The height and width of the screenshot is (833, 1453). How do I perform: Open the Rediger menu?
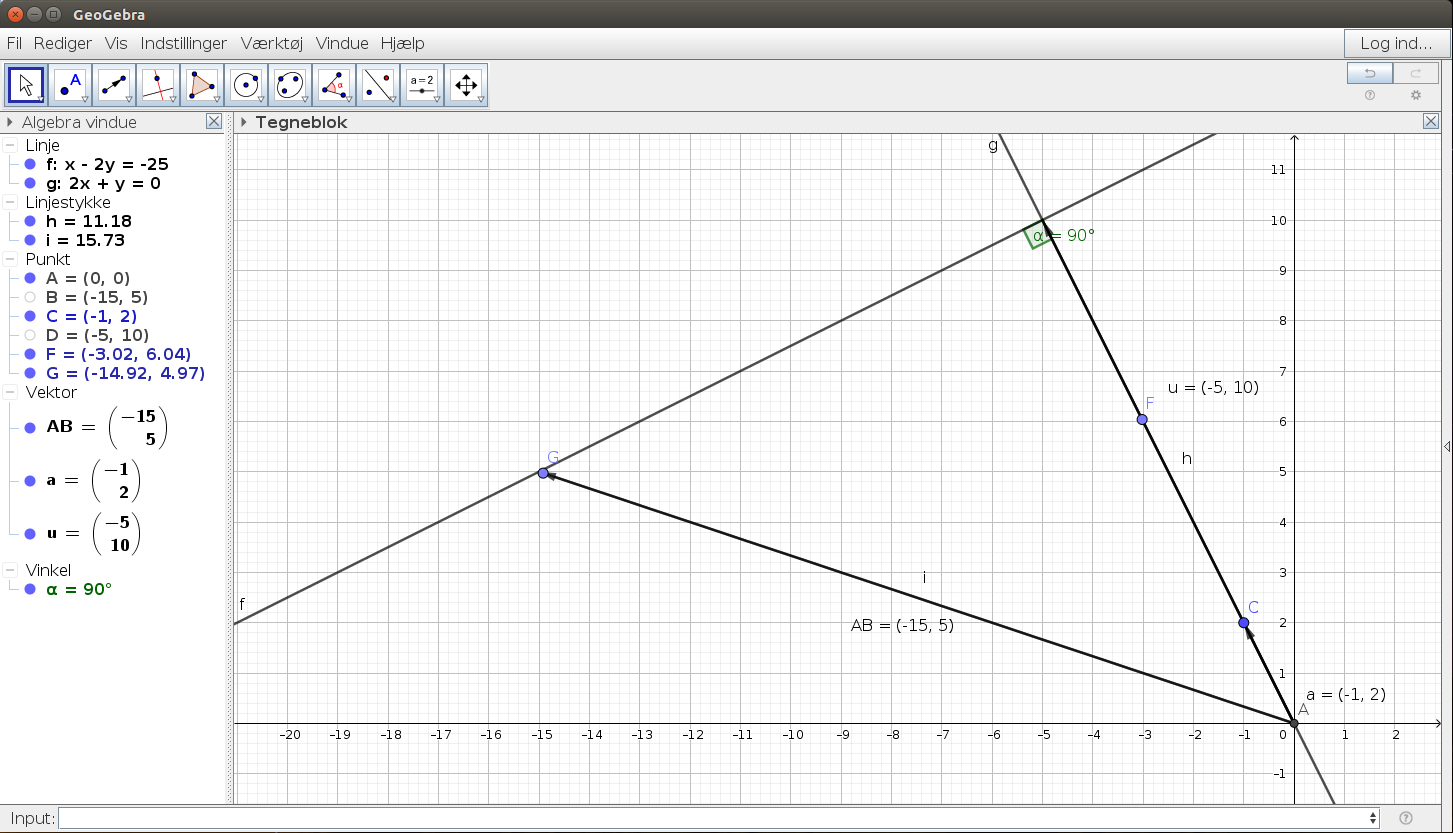point(63,43)
